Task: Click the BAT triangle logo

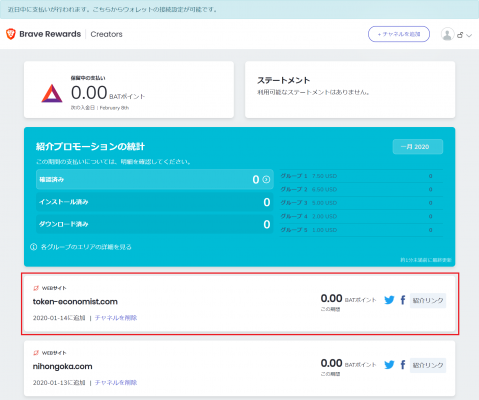Action: 52,93
